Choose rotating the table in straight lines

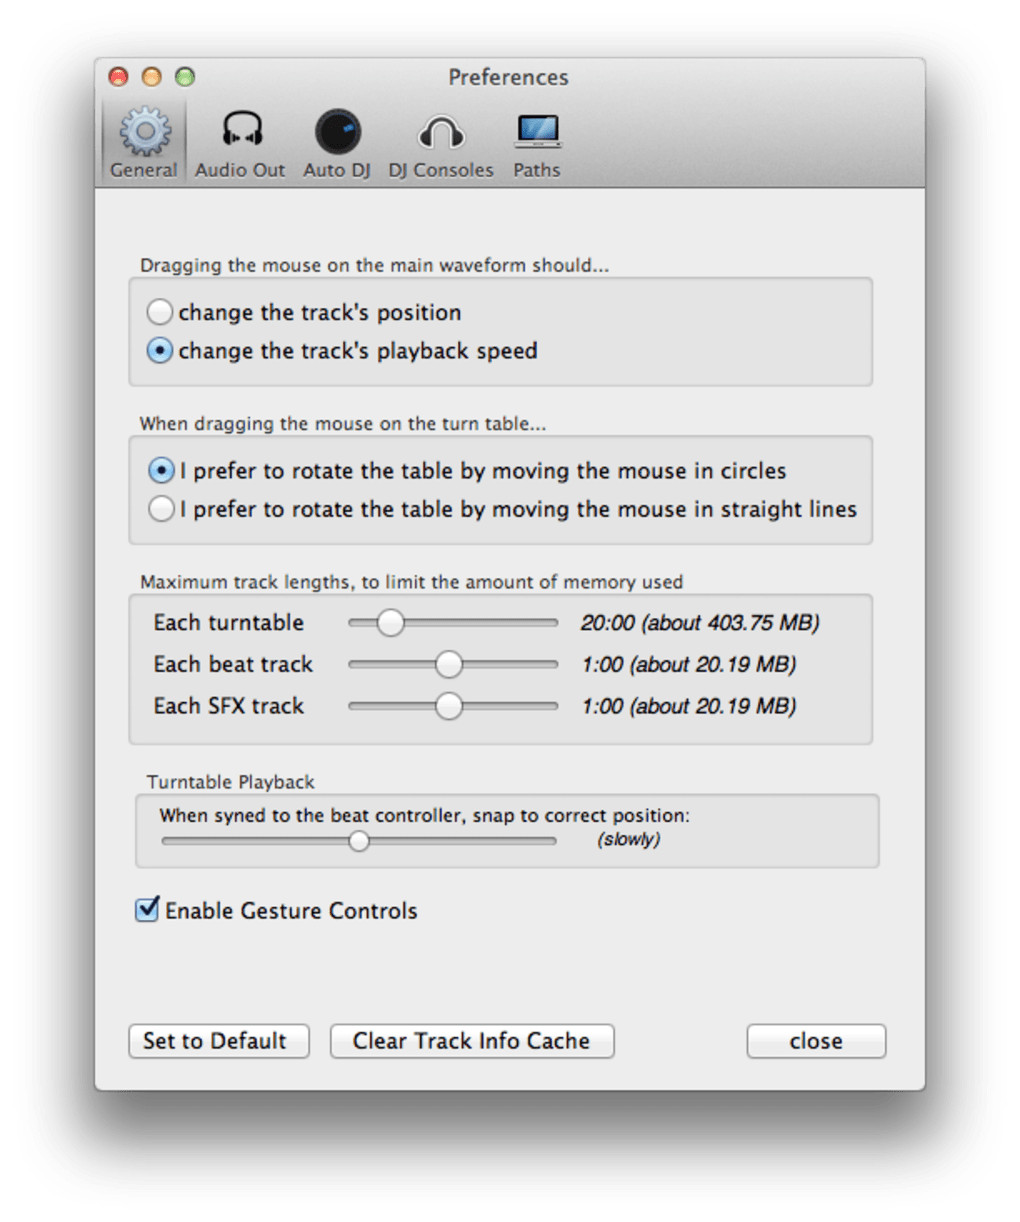pos(161,509)
